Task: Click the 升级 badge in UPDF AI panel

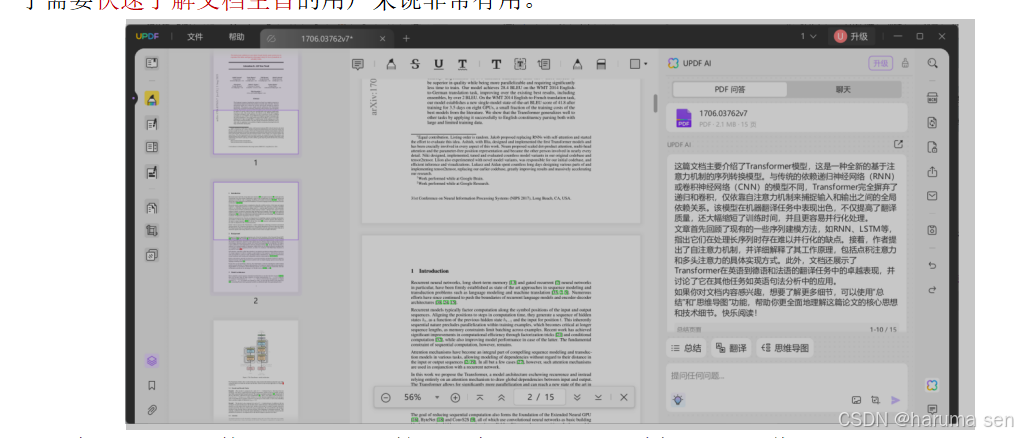Action: (x=881, y=63)
